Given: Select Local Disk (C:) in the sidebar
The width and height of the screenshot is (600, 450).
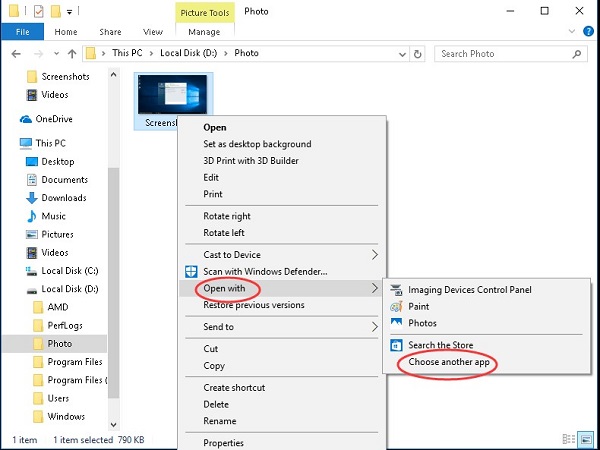Looking at the screenshot, I should click(69, 271).
